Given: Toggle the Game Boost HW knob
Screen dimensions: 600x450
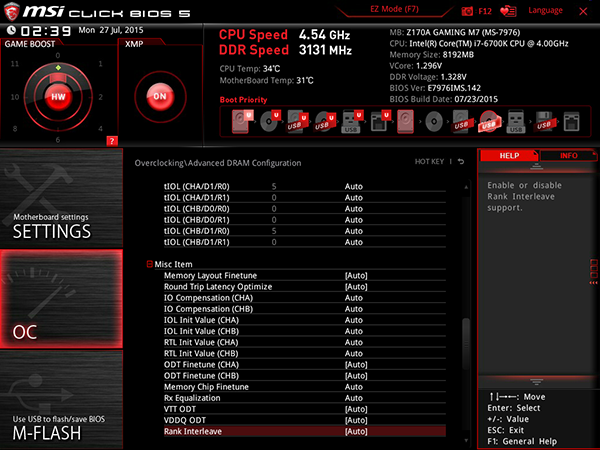Looking at the screenshot, I should click(x=58, y=97).
